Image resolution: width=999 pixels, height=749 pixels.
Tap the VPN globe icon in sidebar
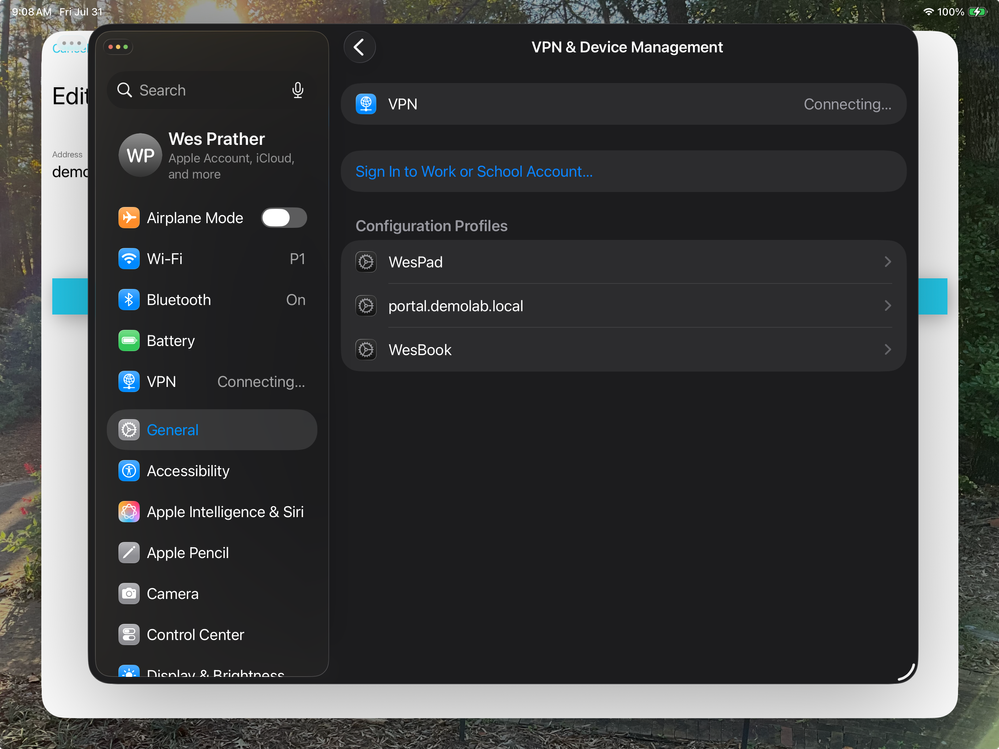click(x=129, y=382)
